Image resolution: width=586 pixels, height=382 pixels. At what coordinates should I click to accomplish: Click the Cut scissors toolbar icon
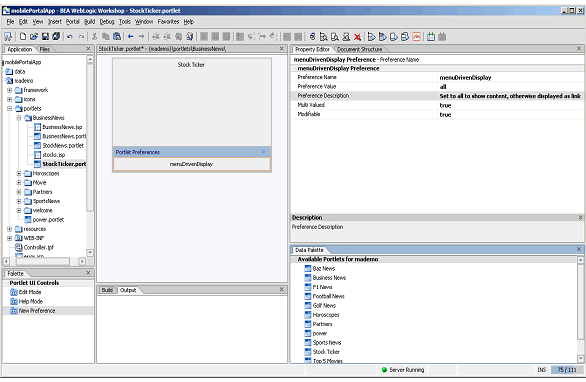click(x=95, y=37)
